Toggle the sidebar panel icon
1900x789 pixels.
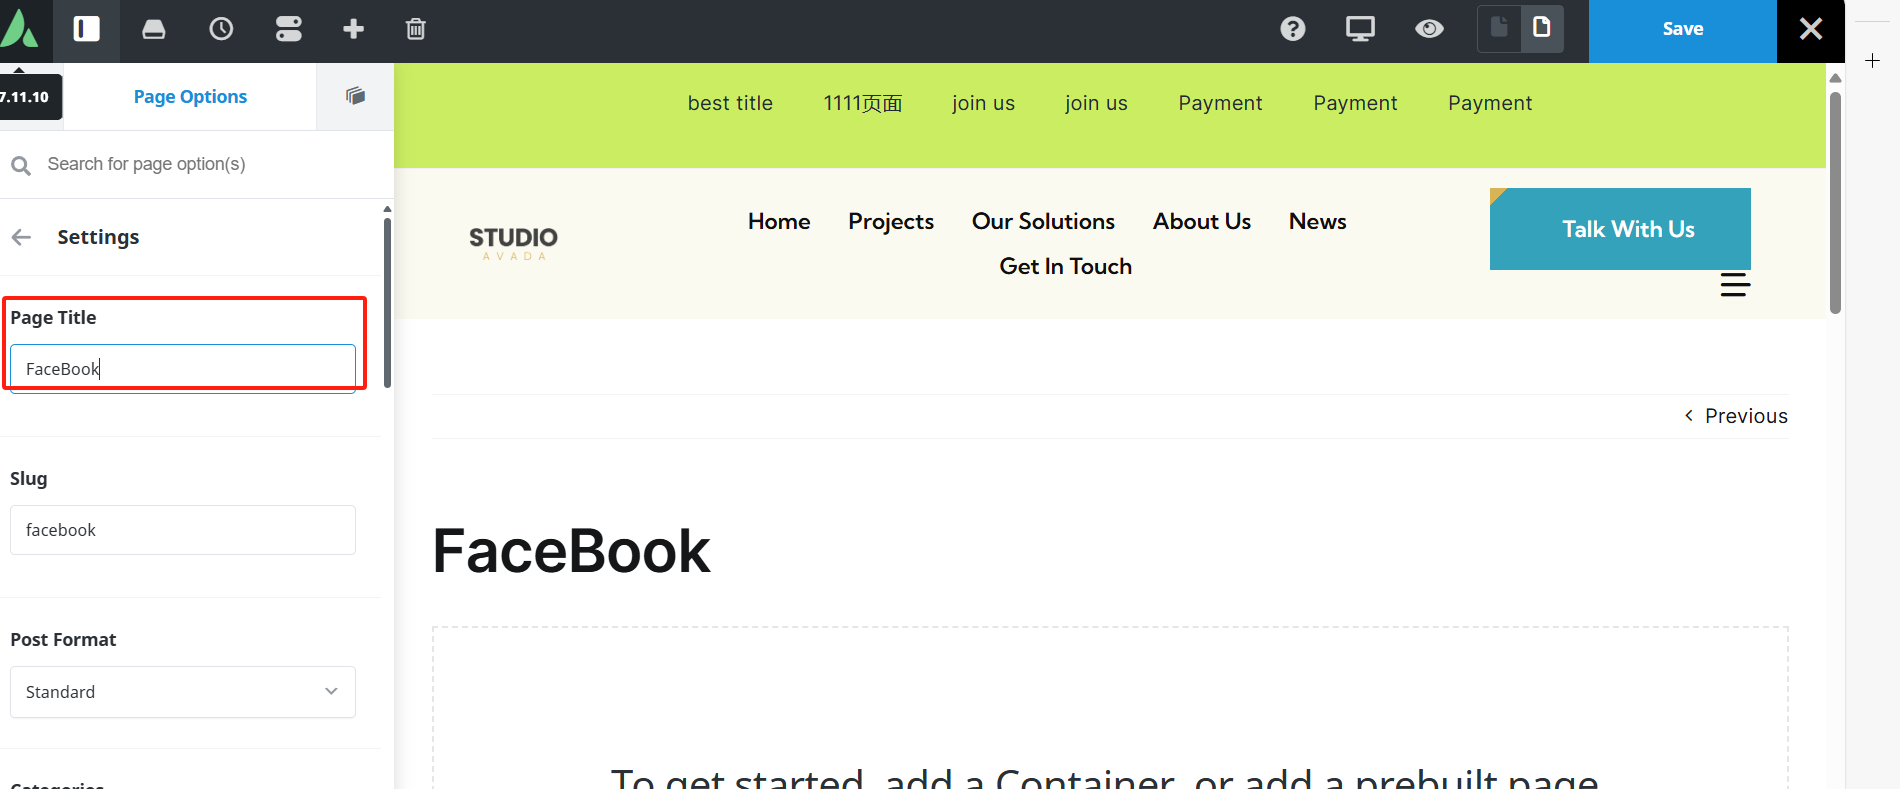(87, 29)
